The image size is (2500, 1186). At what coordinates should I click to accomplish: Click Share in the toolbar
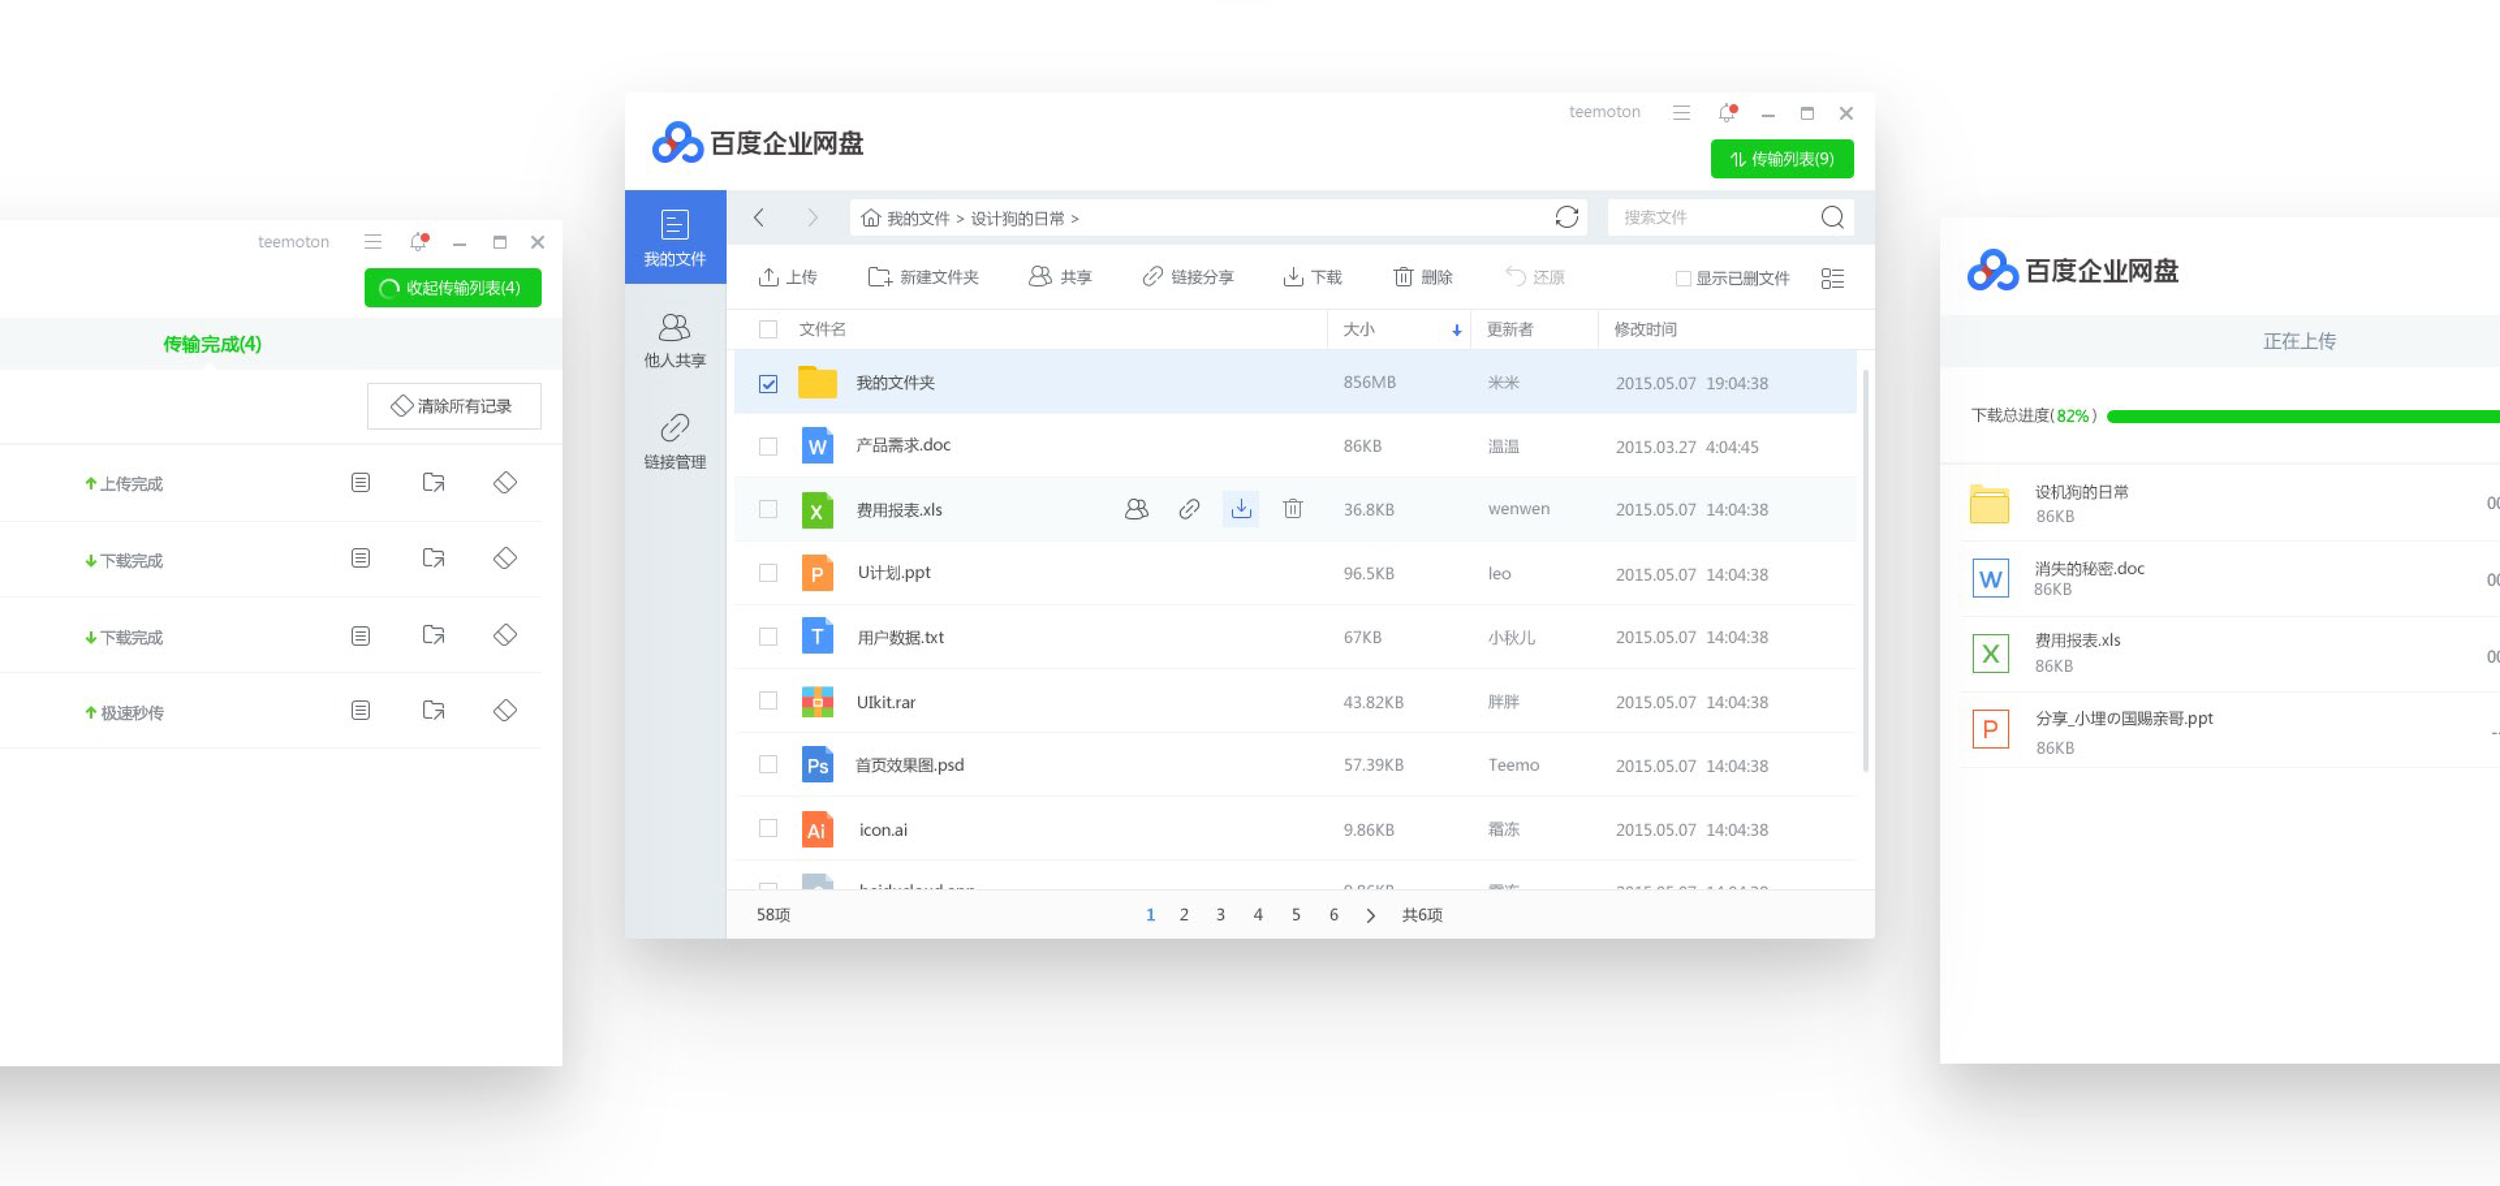tap(1060, 277)
